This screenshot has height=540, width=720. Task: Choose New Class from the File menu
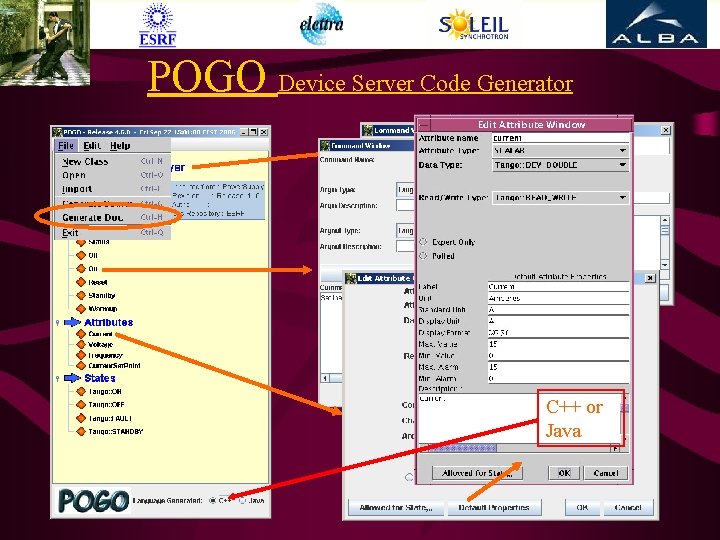tap(112, 162)
